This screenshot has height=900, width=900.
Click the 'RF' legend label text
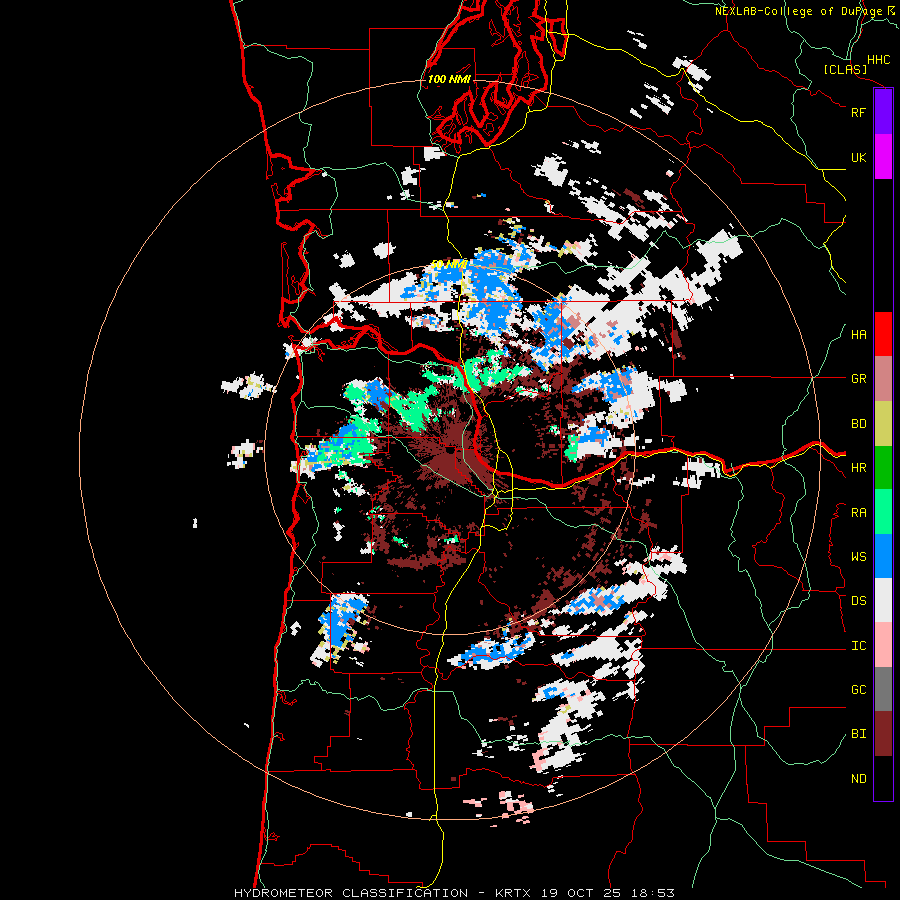point(858,112)
